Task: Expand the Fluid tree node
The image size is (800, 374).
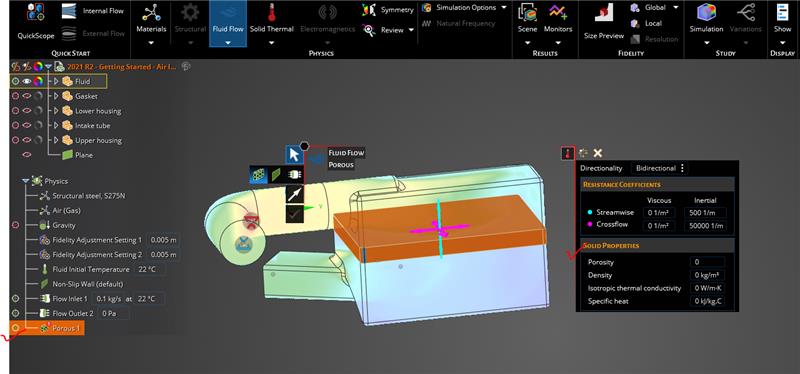Action: pos(56,81)
